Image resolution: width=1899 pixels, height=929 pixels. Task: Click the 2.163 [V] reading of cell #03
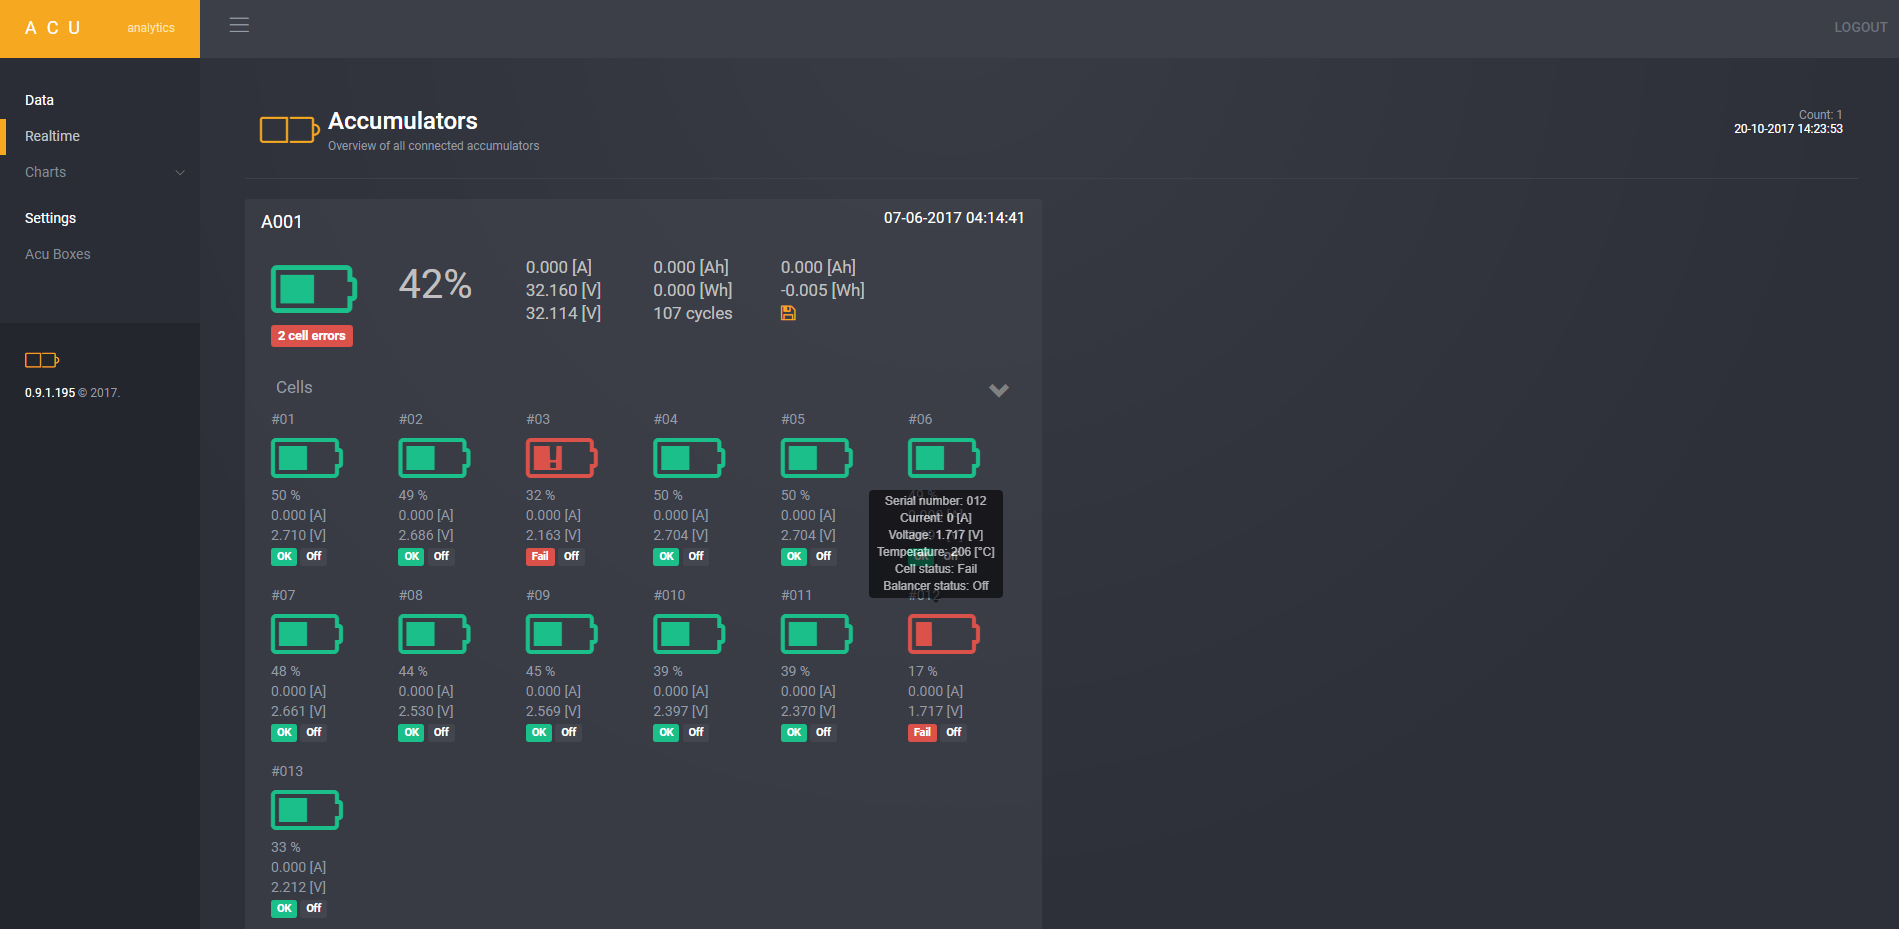pos(553,535)
